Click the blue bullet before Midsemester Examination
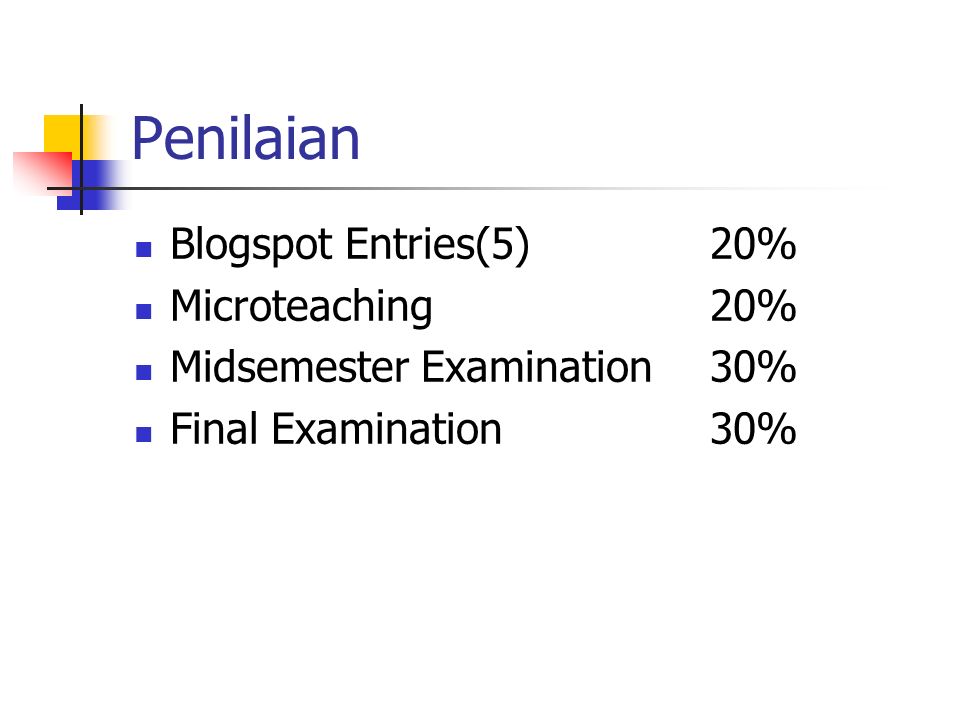960x720 pixels. (143, 372)
